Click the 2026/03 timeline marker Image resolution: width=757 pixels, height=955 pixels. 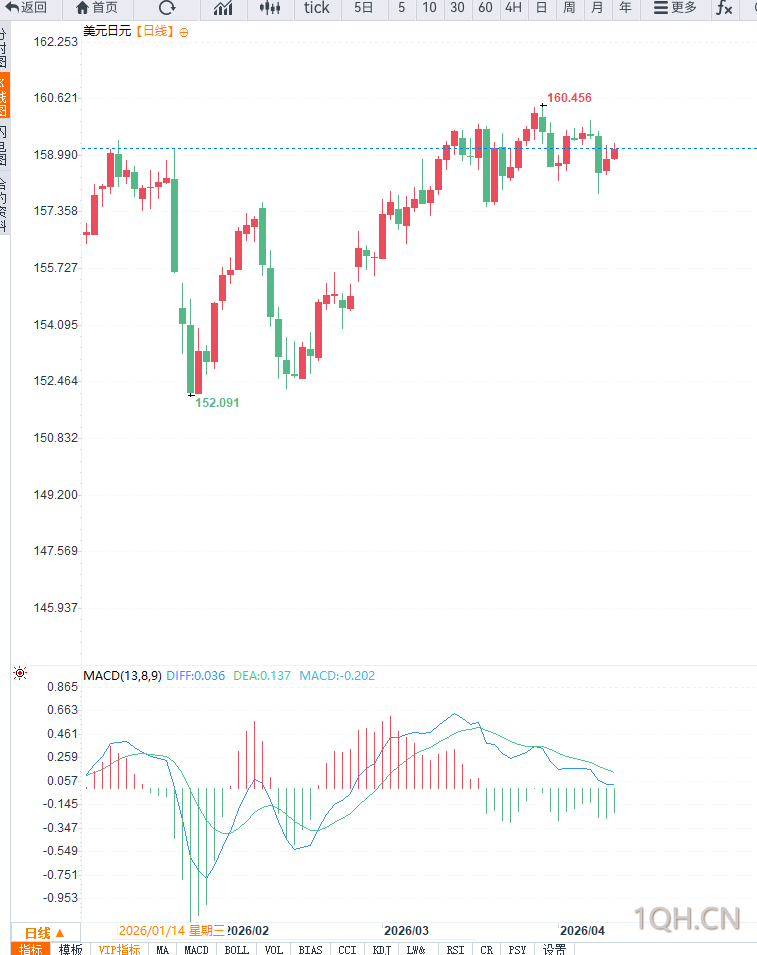(x=406, y=931)
